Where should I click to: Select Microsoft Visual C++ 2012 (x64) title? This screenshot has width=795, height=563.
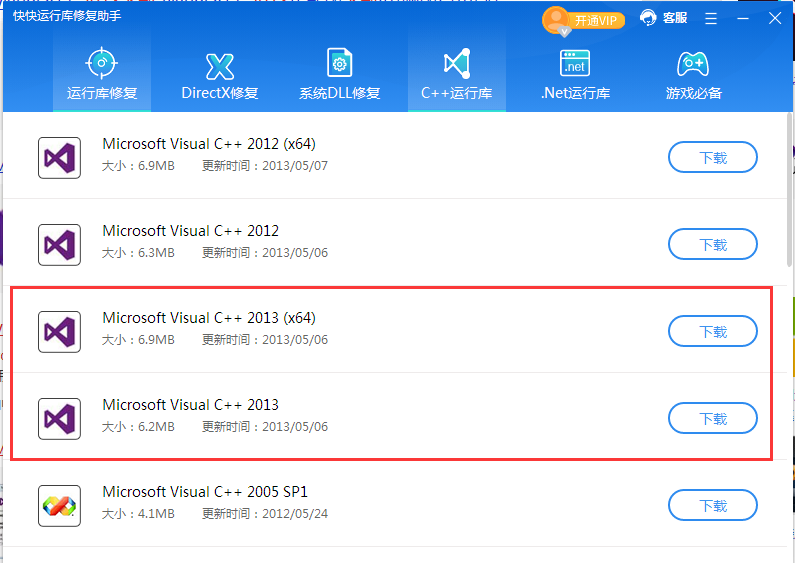click(x=209, y=144)
